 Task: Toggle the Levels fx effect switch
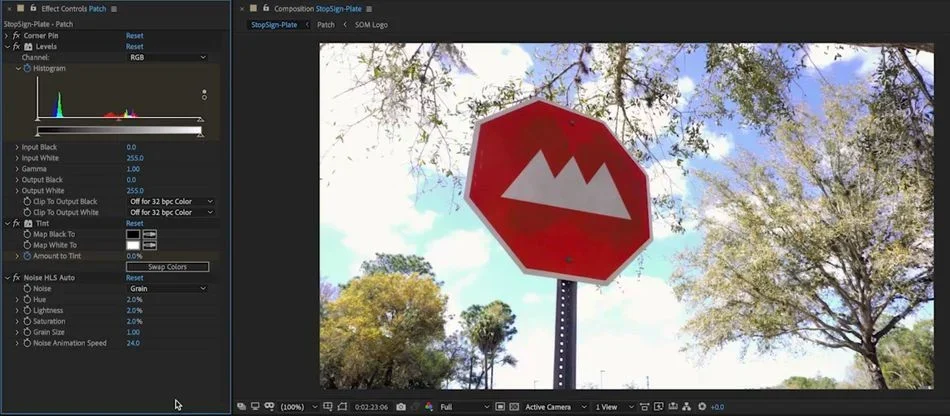[x=16, y=47]
